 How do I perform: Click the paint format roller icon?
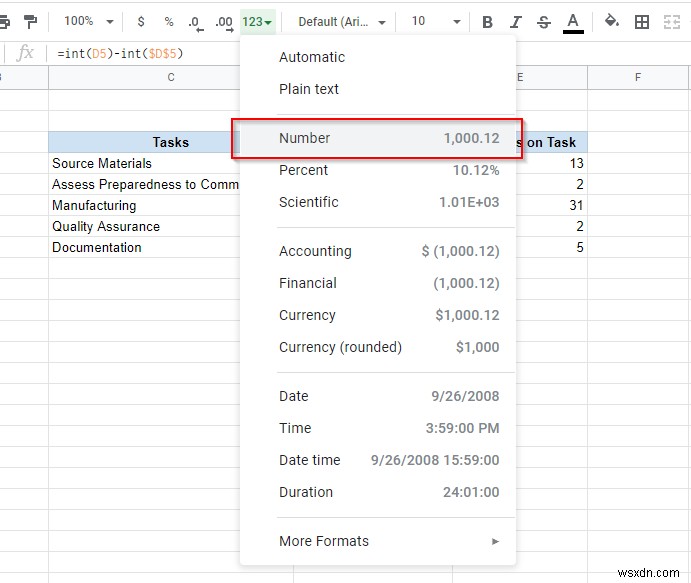point(30,21)
